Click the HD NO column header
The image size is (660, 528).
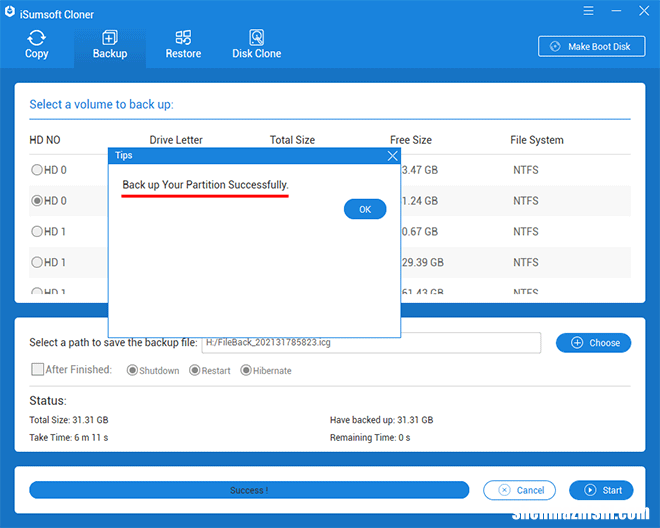pos(45,140)
